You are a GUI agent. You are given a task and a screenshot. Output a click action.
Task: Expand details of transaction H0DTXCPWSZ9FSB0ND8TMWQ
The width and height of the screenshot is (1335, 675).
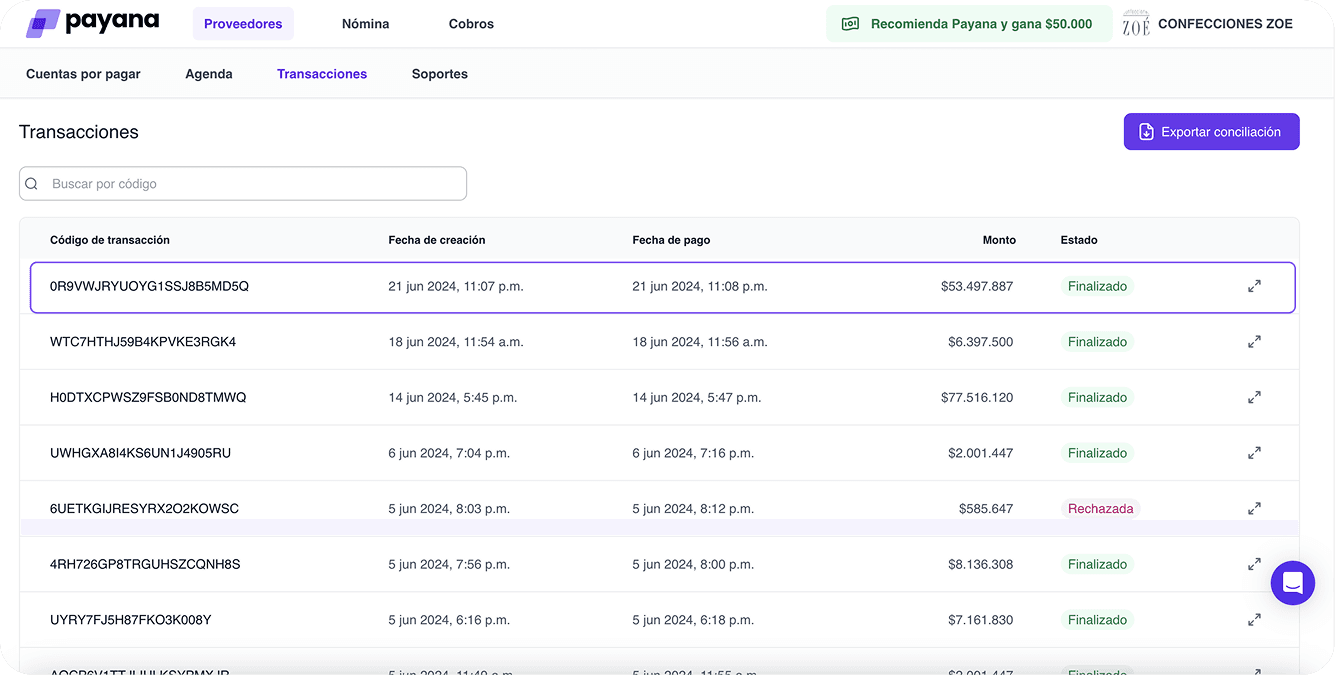[x=1254, y=396]
